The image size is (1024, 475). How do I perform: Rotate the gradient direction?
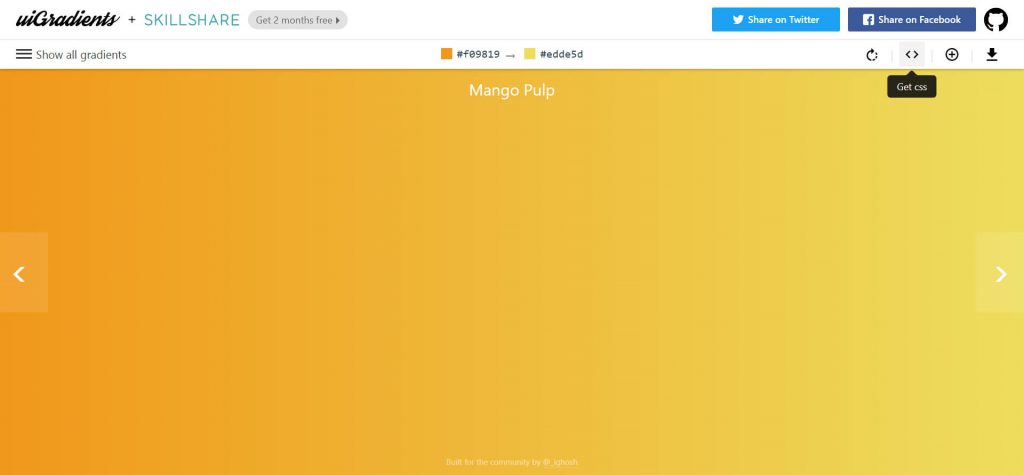[x=872, y=55]
